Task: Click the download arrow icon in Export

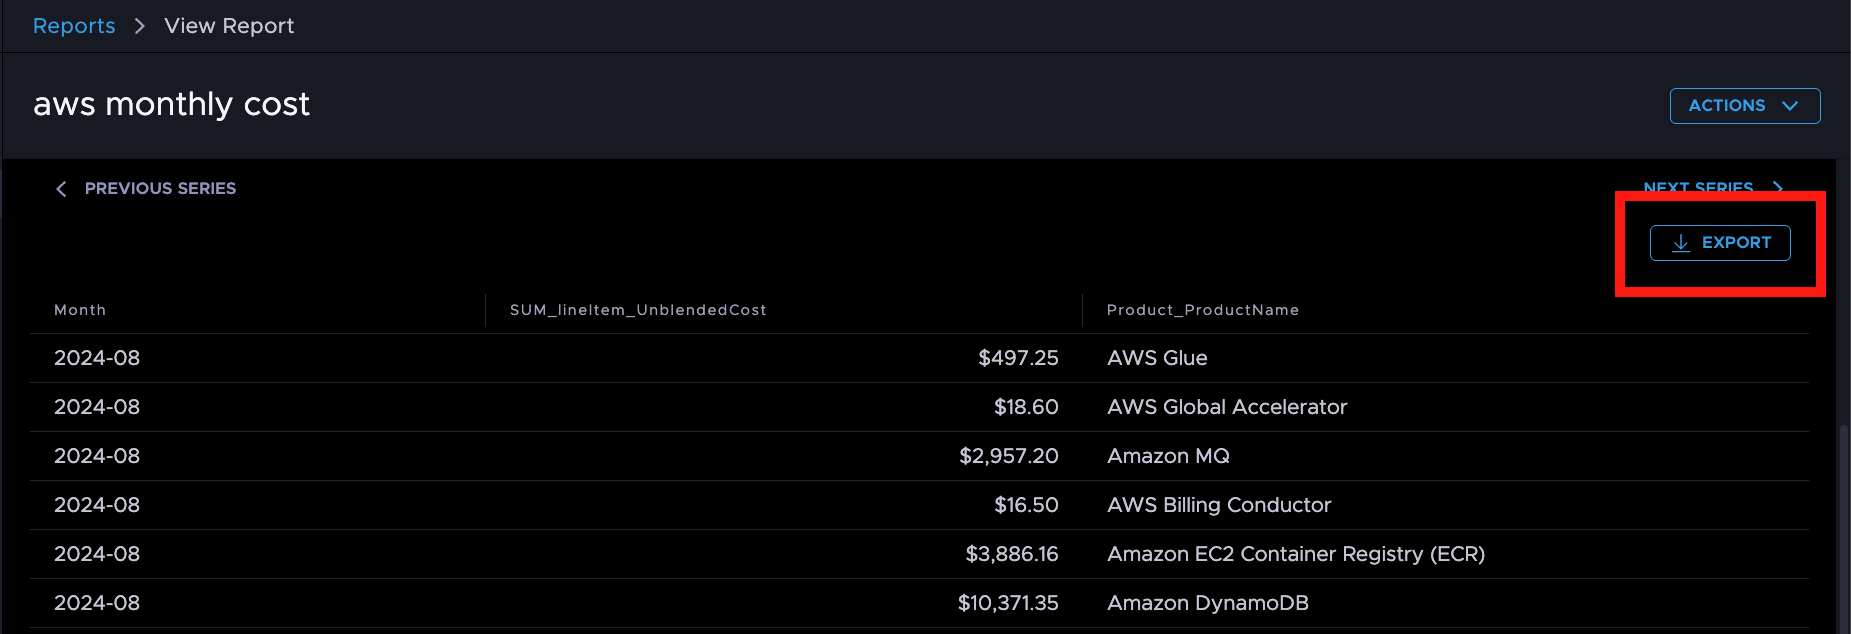Action: click(1681, 243)
